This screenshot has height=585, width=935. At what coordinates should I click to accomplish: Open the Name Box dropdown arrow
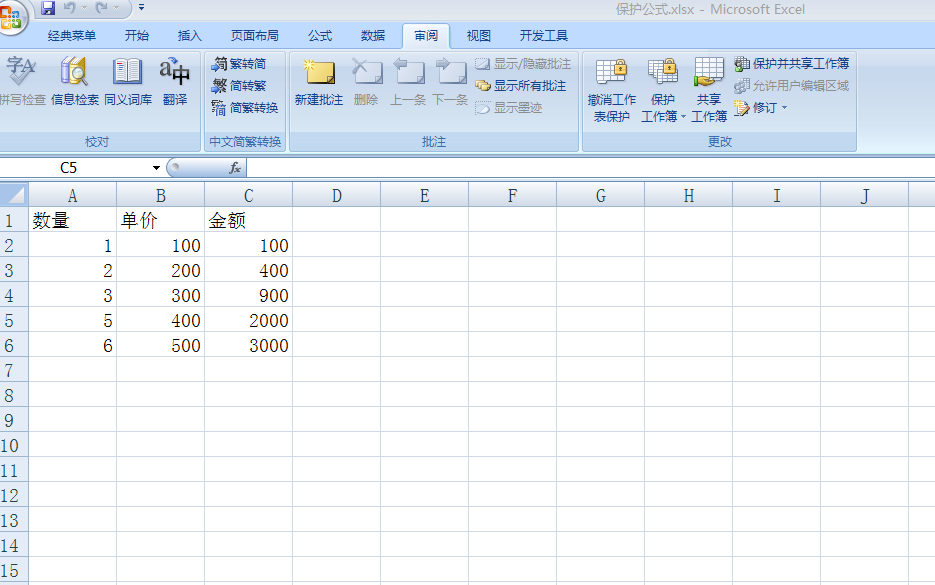point(156,168)
